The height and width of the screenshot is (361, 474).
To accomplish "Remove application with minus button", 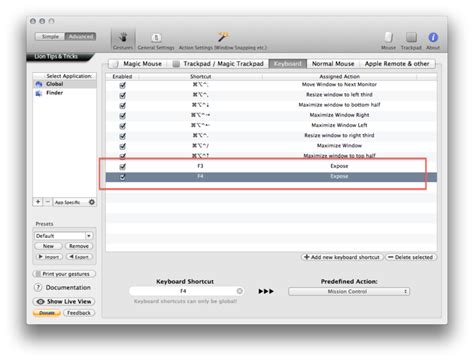I will click(47, 202).
